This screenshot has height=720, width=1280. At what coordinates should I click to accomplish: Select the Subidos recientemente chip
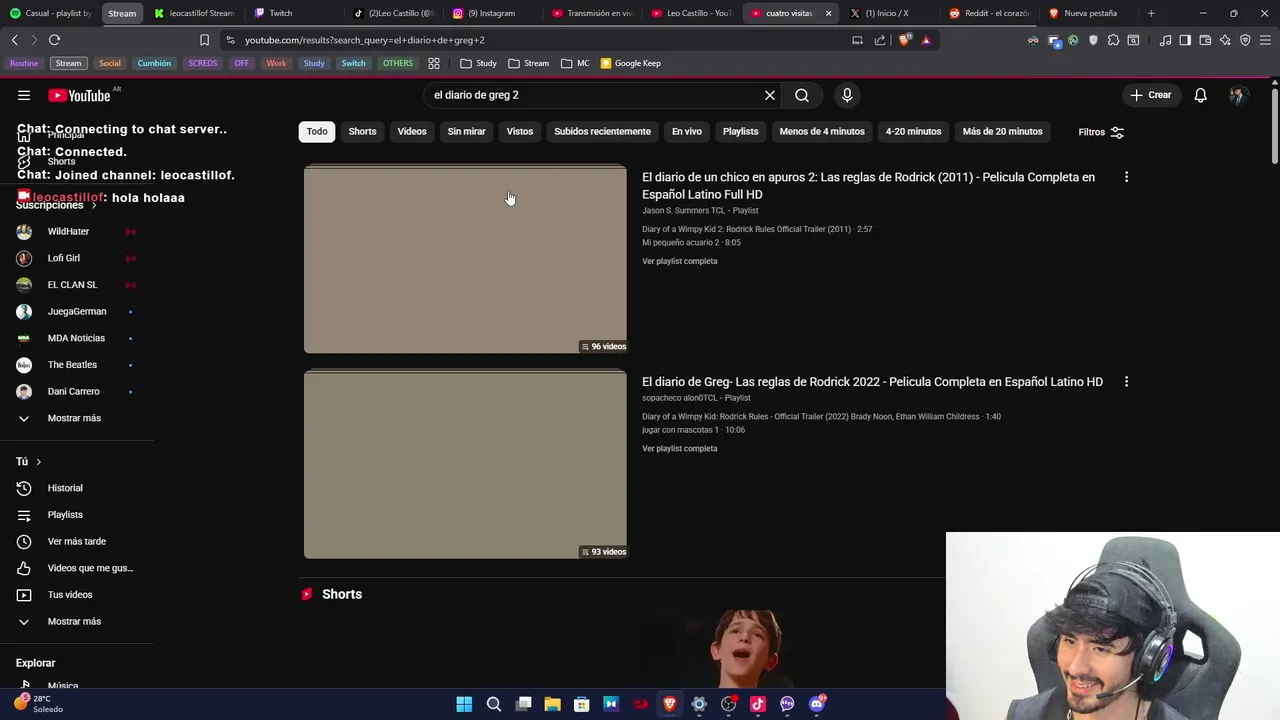coord(602,131)
